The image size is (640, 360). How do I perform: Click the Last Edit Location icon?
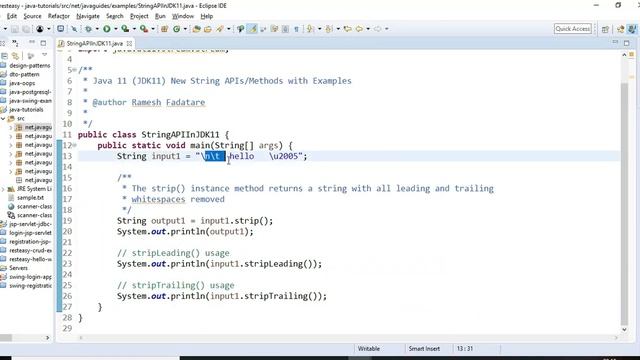tap(347, 29)
